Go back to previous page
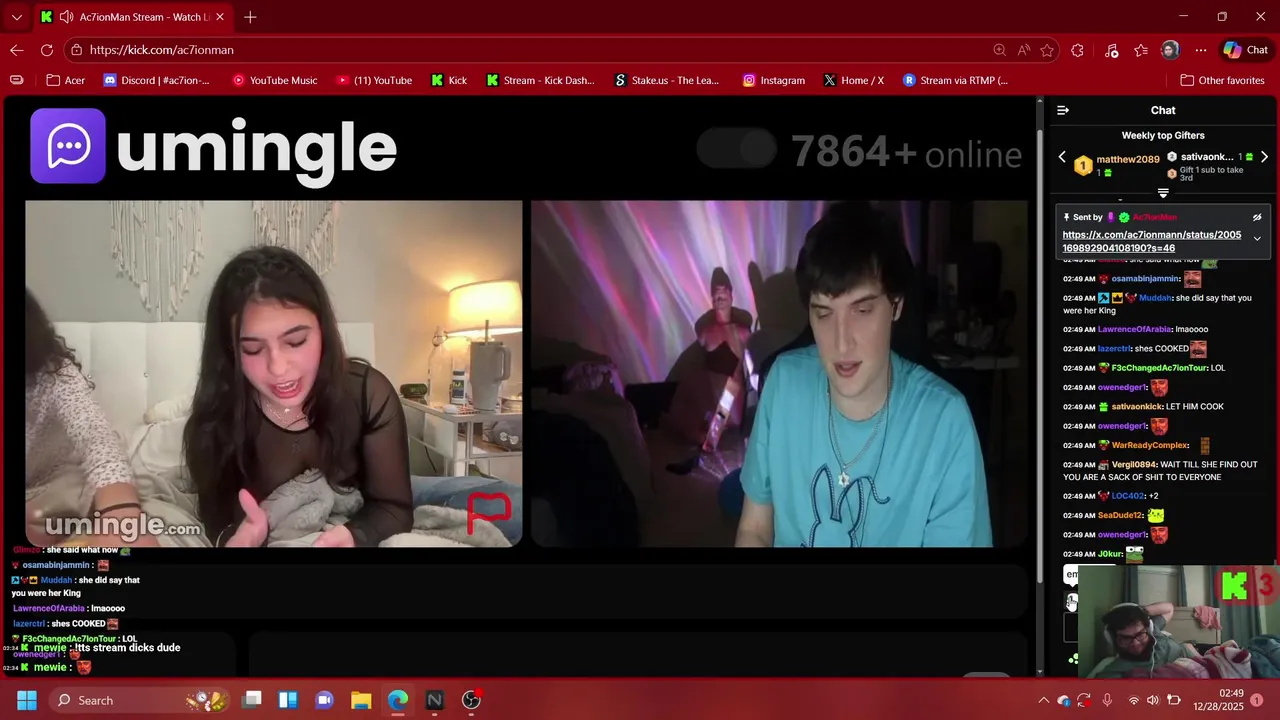This screenshot has height=720, width=1280. click(17, 50)
